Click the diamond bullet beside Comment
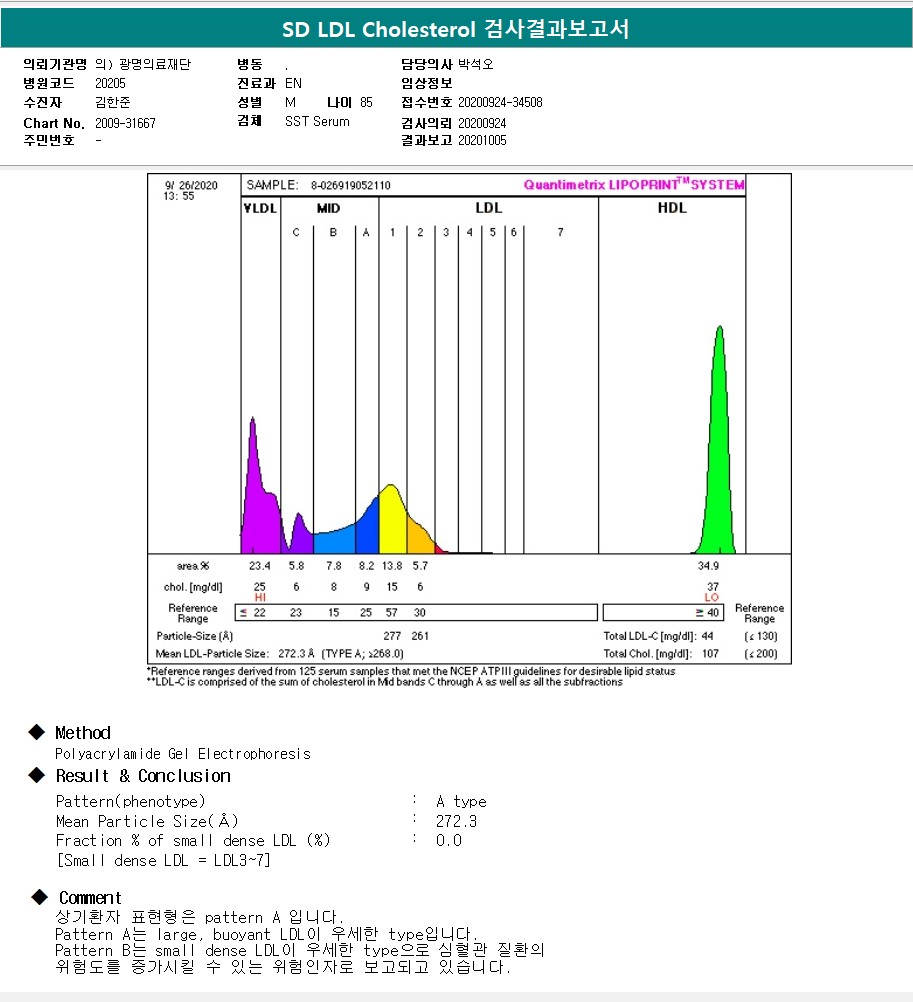Screen dimensions: 913x1002 (40, 897)
